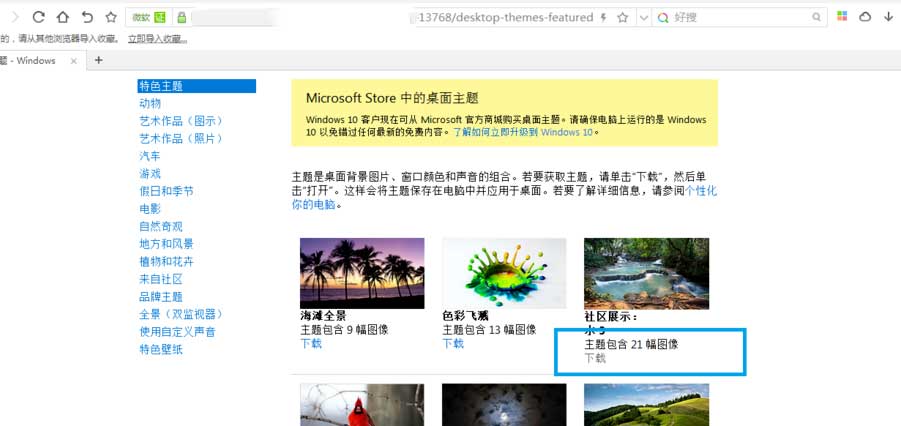Screen dimensions: 901x426
Task: Close the Windows tab
Action: click(74, 61)
